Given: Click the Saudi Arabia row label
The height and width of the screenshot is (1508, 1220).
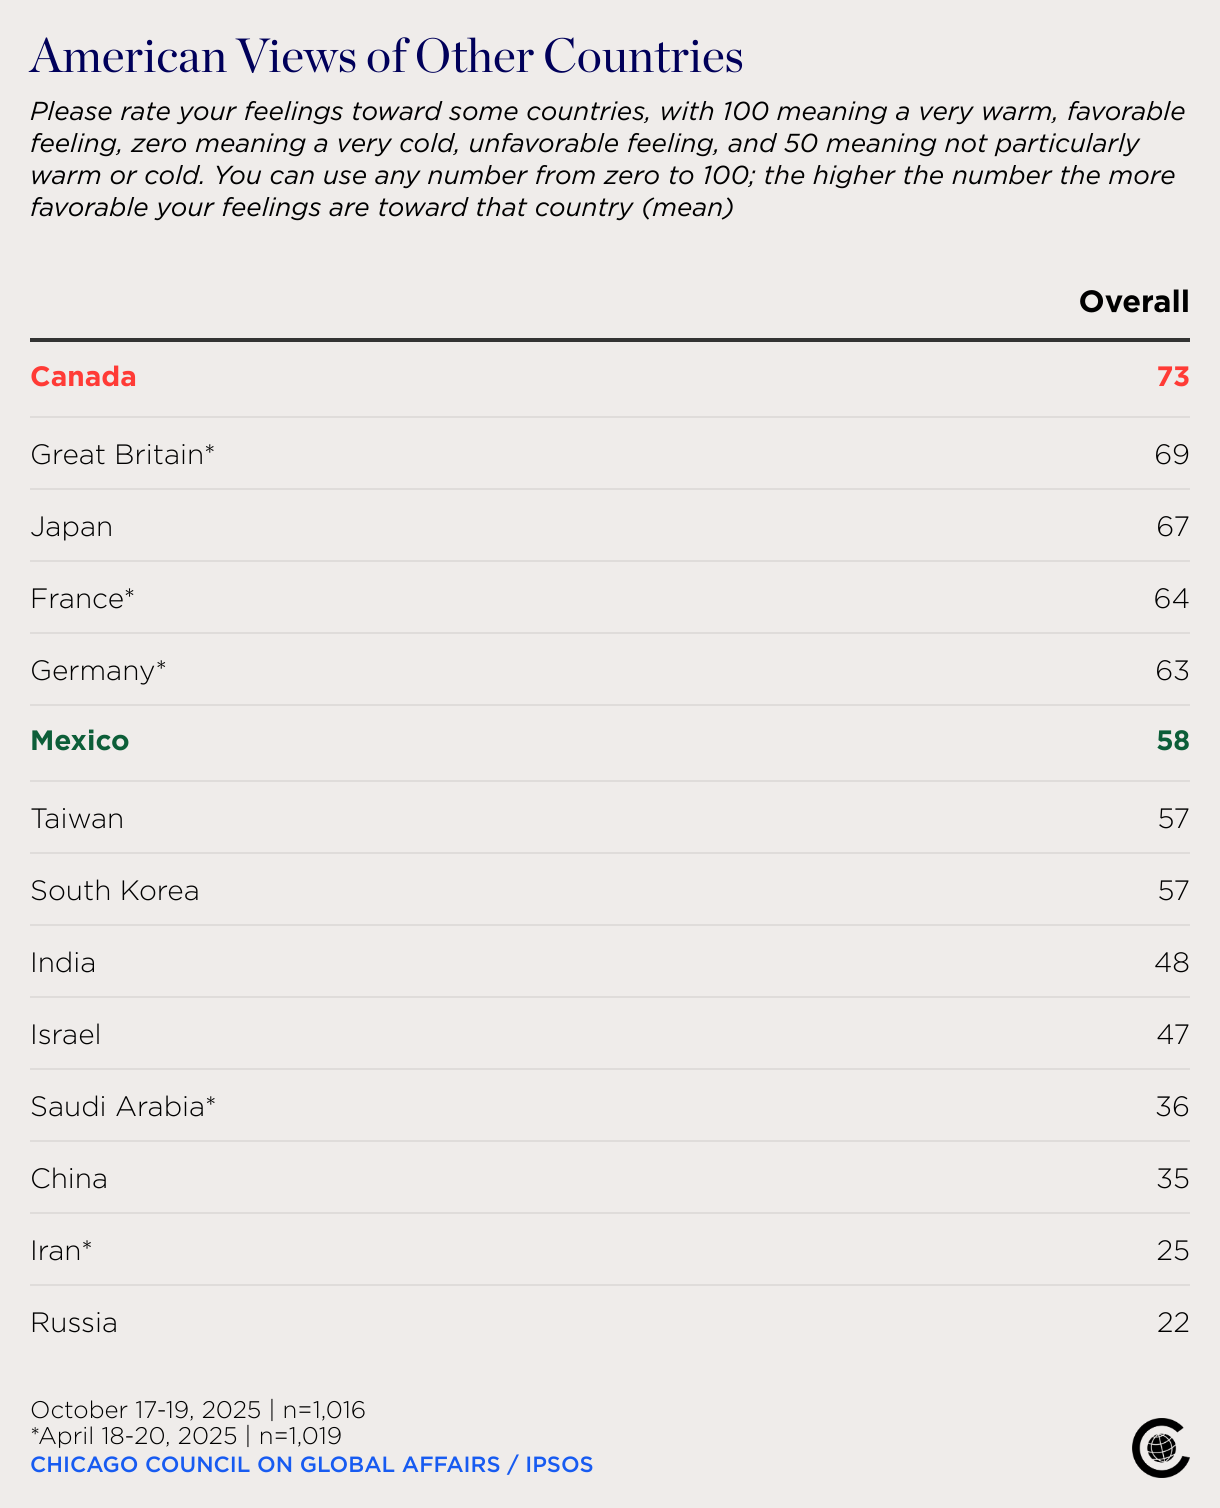Looking at the screenshot, I should (123, 1107).
